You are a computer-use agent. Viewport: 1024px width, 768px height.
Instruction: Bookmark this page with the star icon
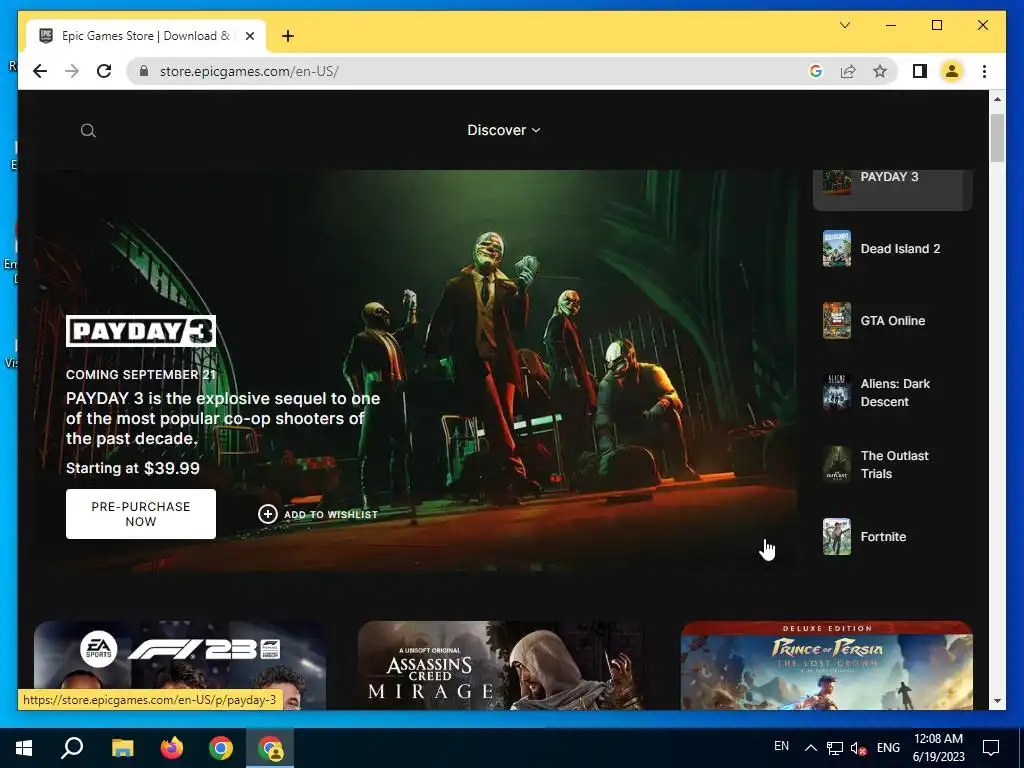point(880,71)
